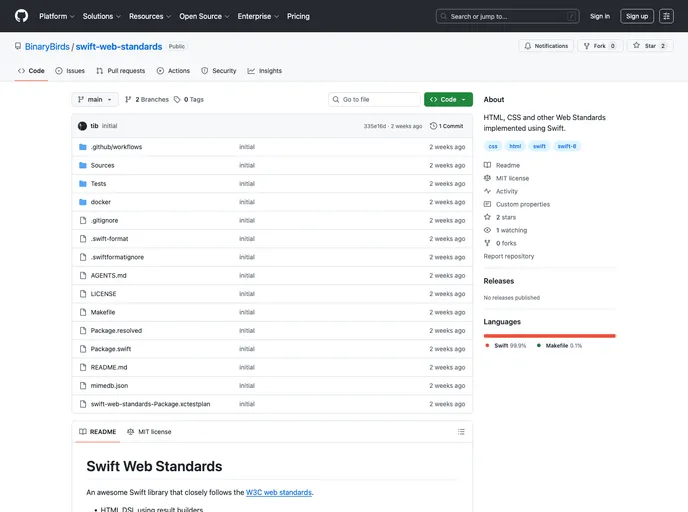The height and width of the screenshot is (512, 688).
Task: Click the tib author avatar
Action: point(82,126)
